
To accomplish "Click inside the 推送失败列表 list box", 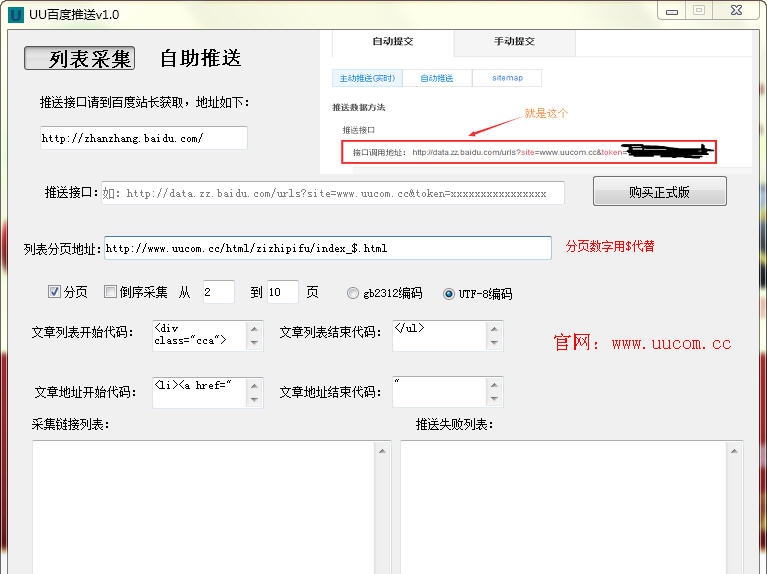I will (564, 507).
